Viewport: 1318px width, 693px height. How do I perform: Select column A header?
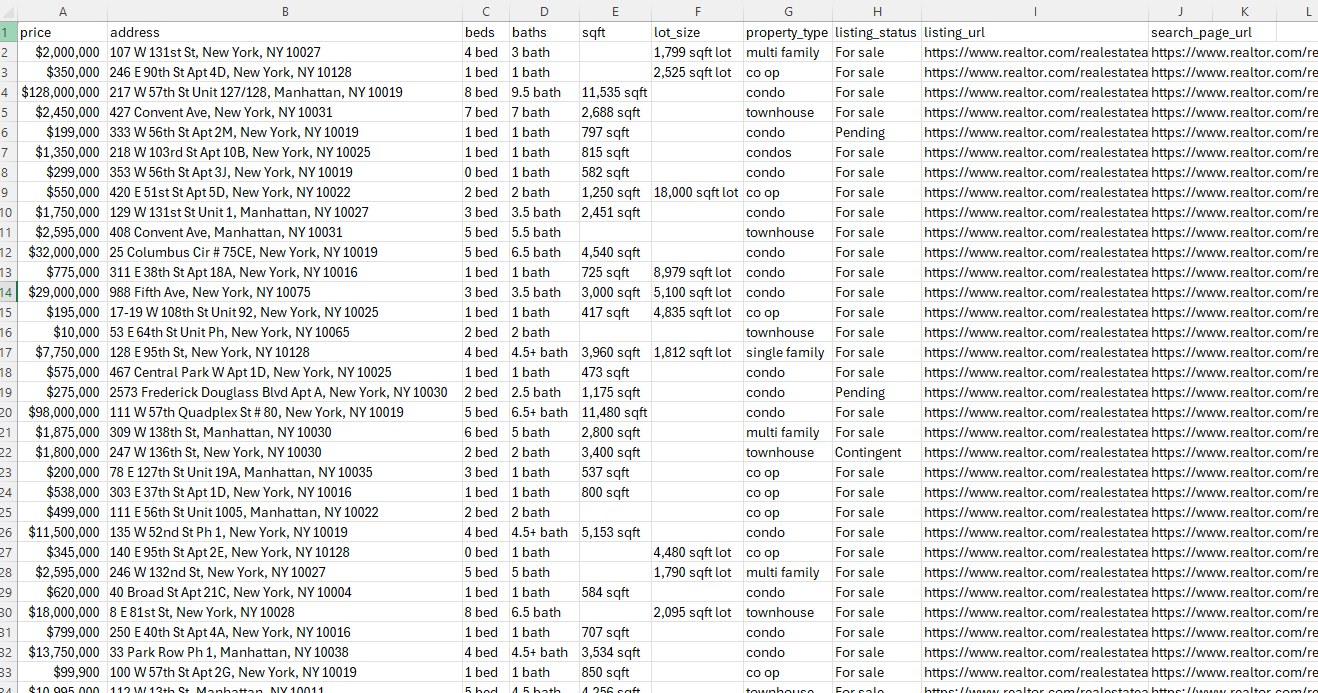62,11
